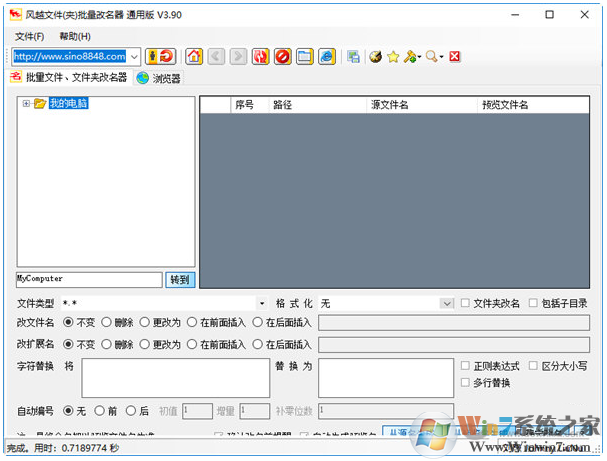Click the red stop icon in toolbar
Viewport: 607px width, 461px height.
282,57
